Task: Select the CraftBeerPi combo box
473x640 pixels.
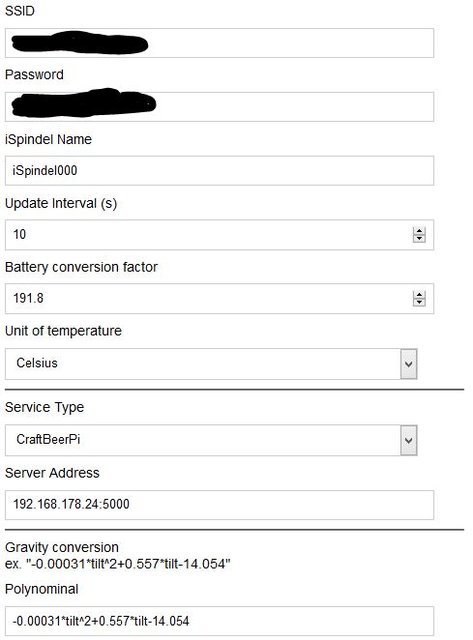Action: click(x=211, y=440)
